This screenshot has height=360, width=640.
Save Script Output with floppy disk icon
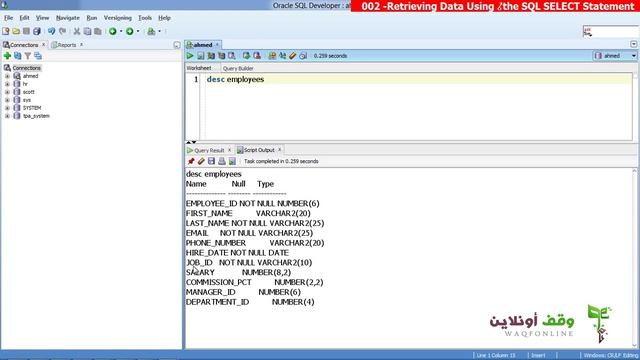click(211, 161)
